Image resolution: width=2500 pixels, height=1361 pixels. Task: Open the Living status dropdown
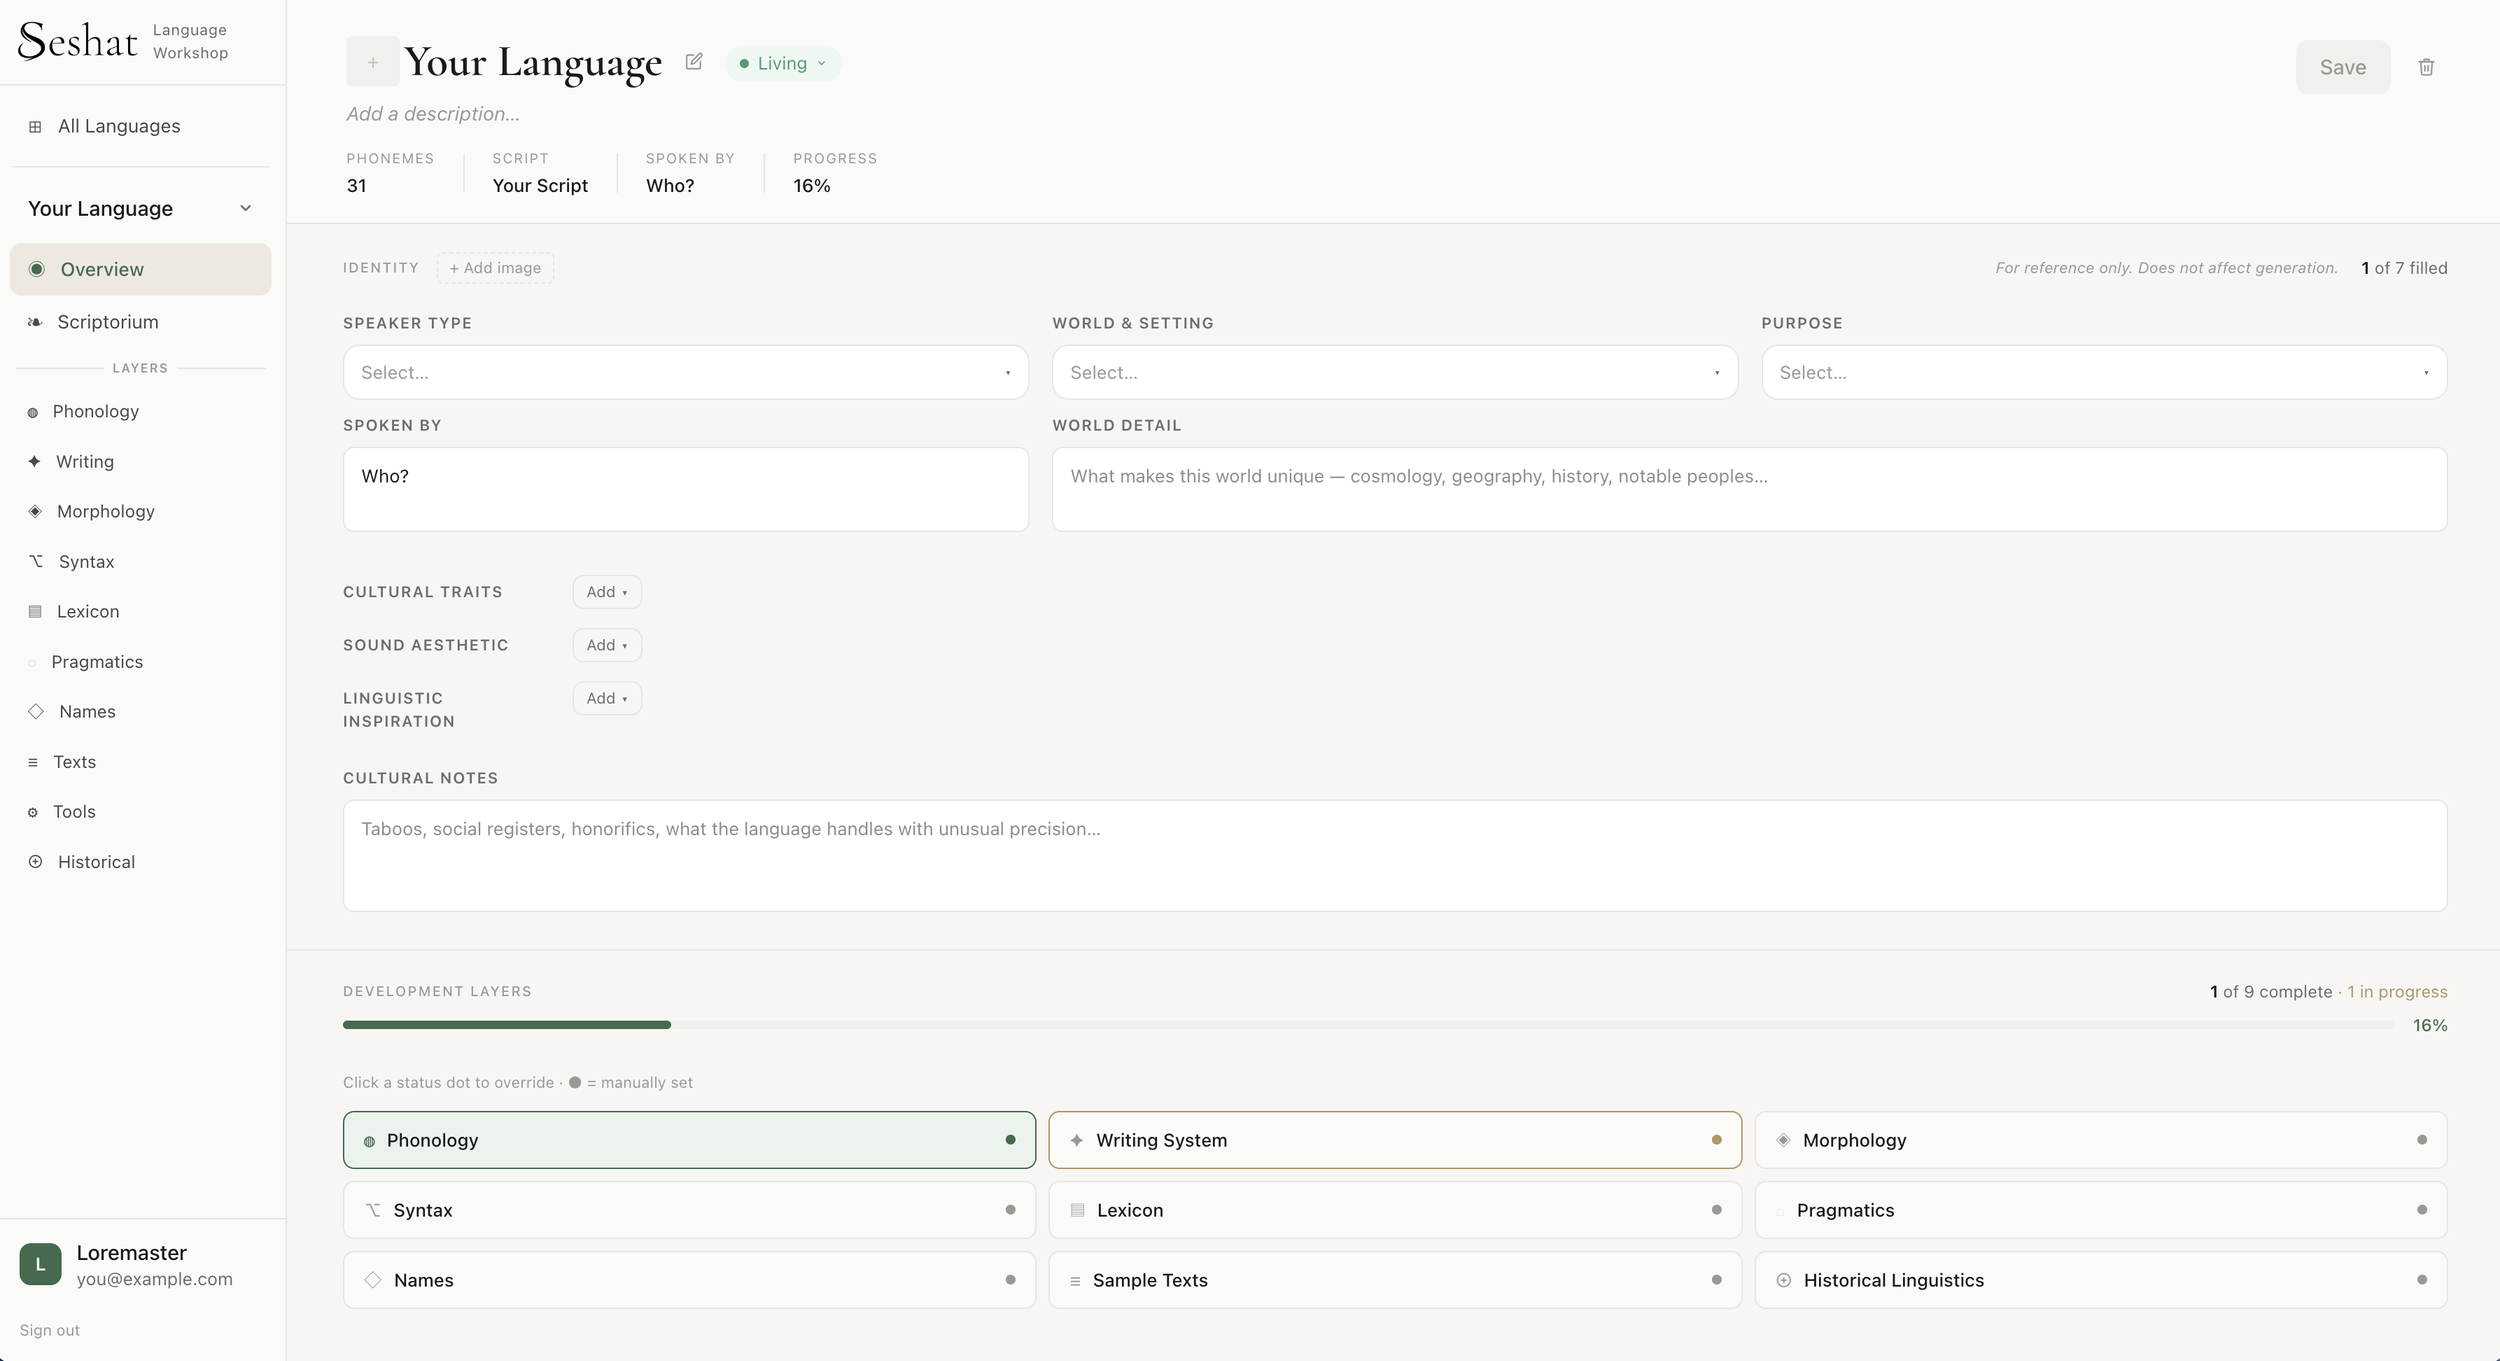point(783,64)
